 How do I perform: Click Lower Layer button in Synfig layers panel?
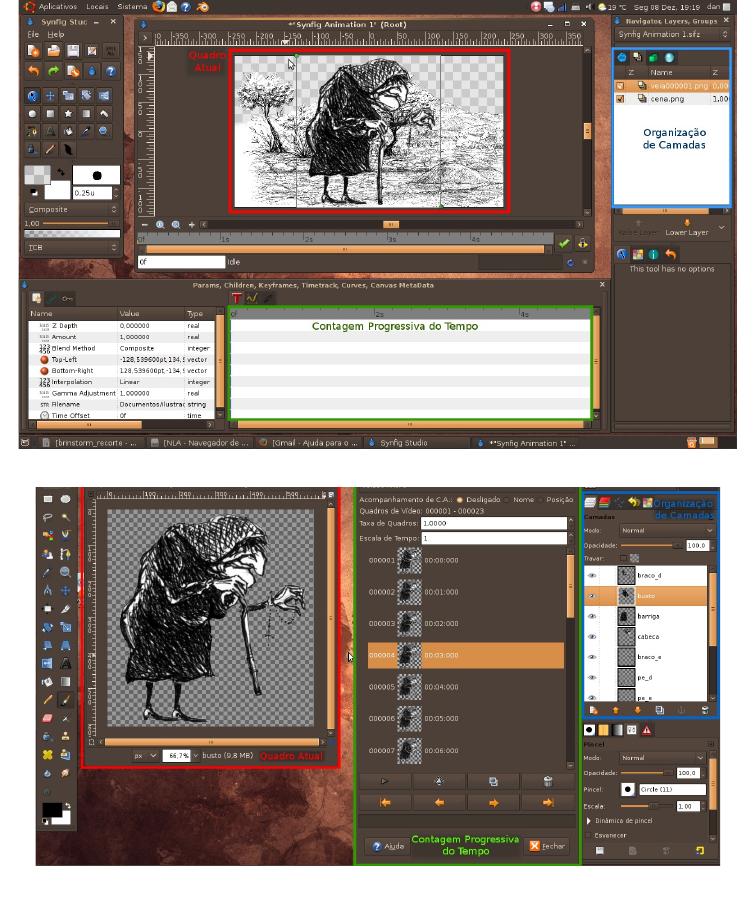[x=687, y=229]
